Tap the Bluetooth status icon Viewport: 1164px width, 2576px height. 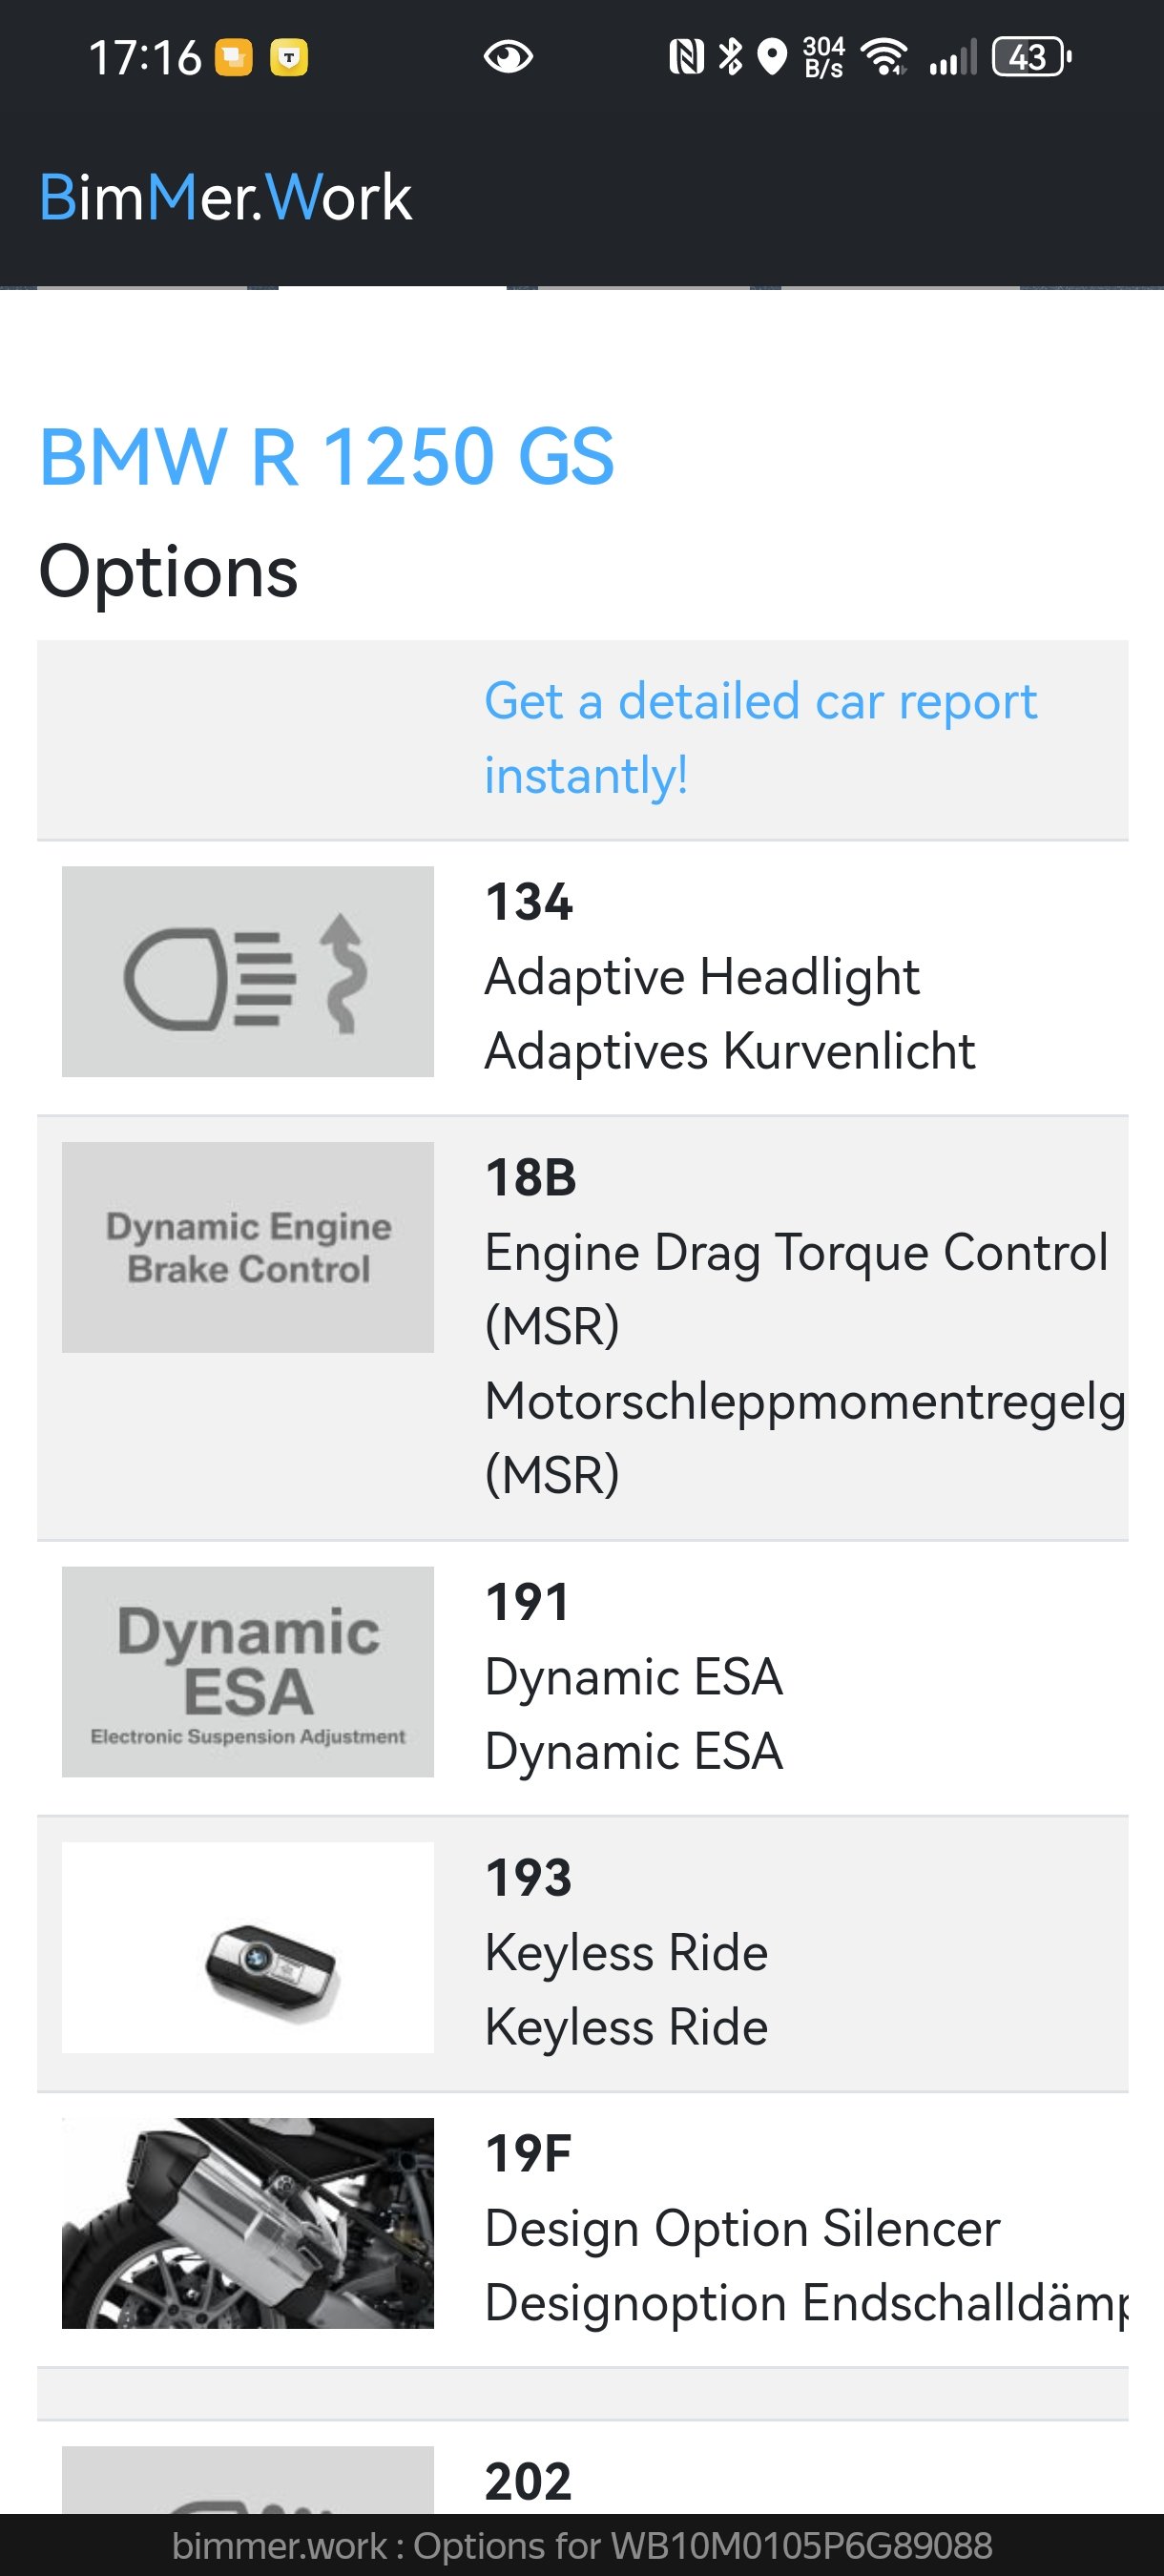pyautogui.click(x=731, y=57)
